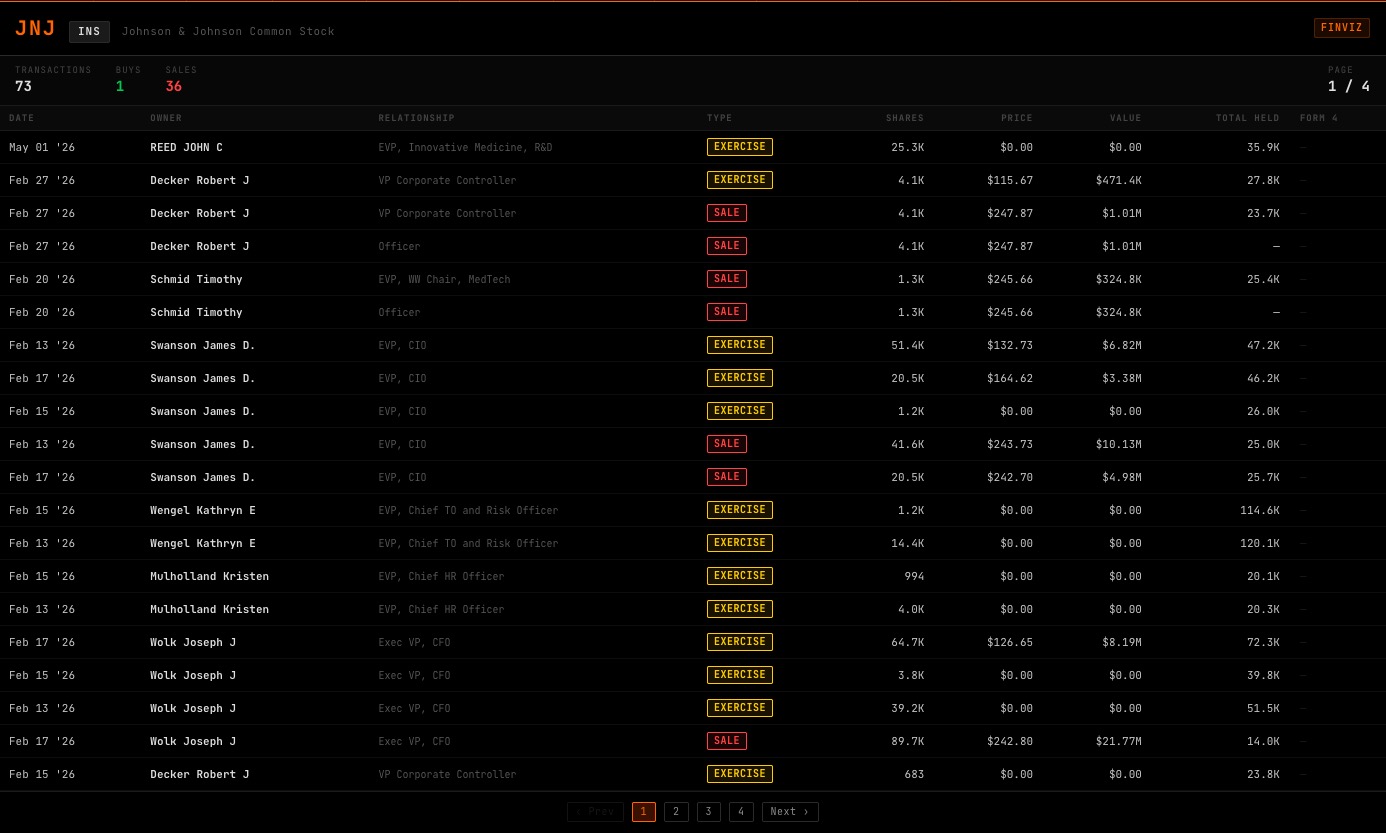Select the 39.8K total held cell
The width and height of the screenshot is (1386, 833).
pyautogui.click(x=1263, y=675)
